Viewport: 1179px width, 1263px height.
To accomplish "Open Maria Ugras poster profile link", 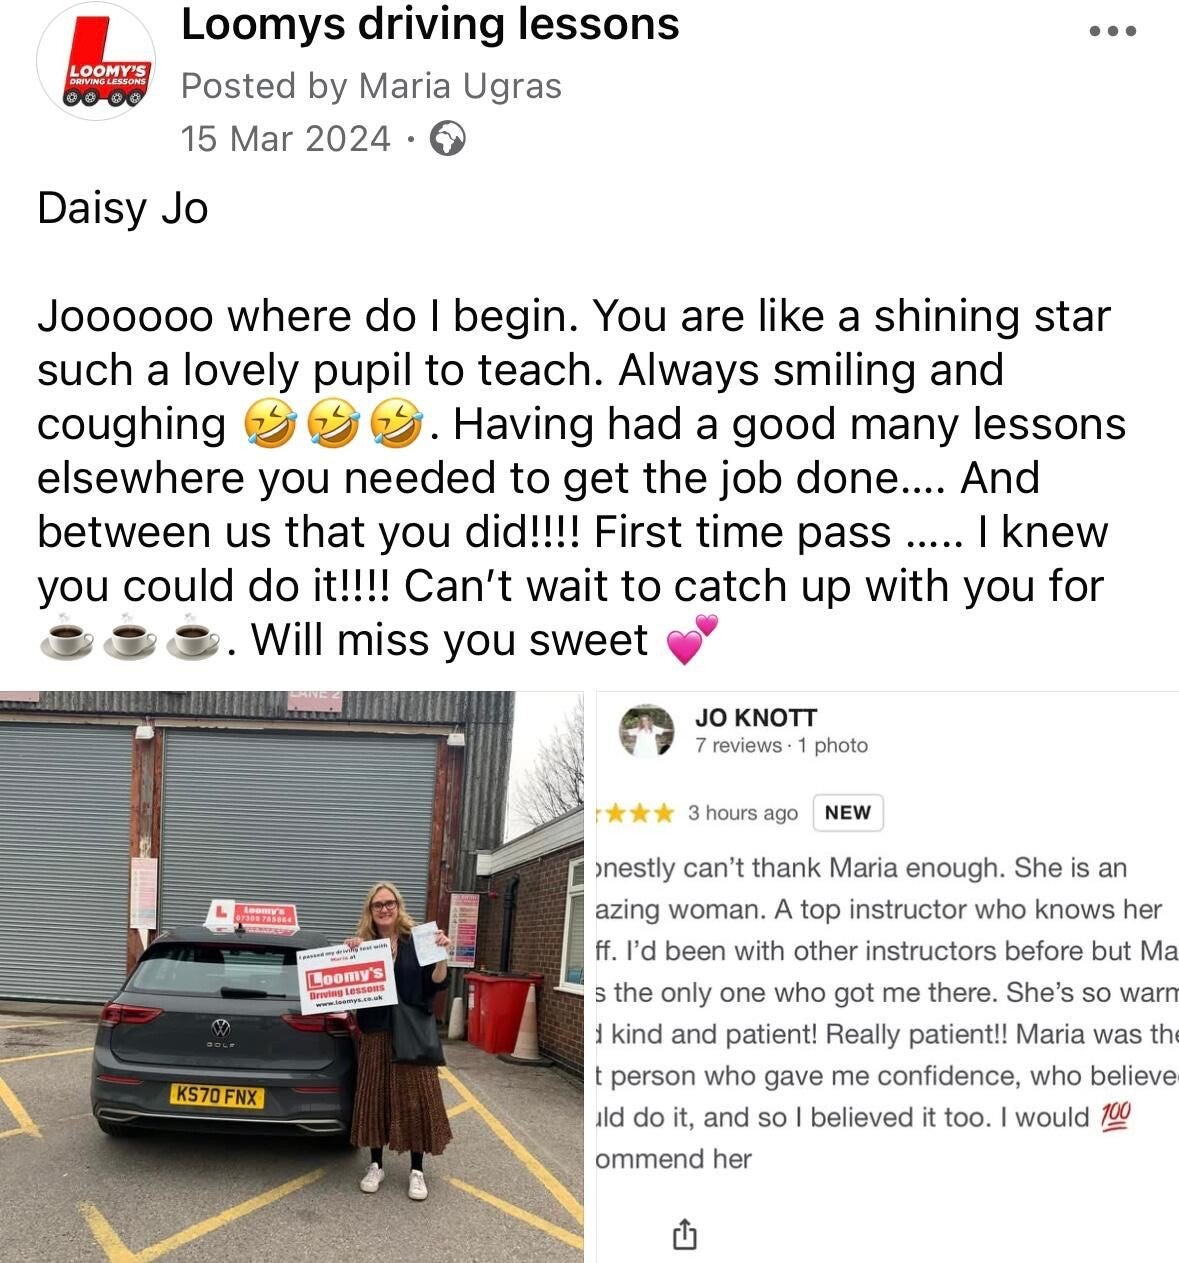I will [x=460, y=86].
